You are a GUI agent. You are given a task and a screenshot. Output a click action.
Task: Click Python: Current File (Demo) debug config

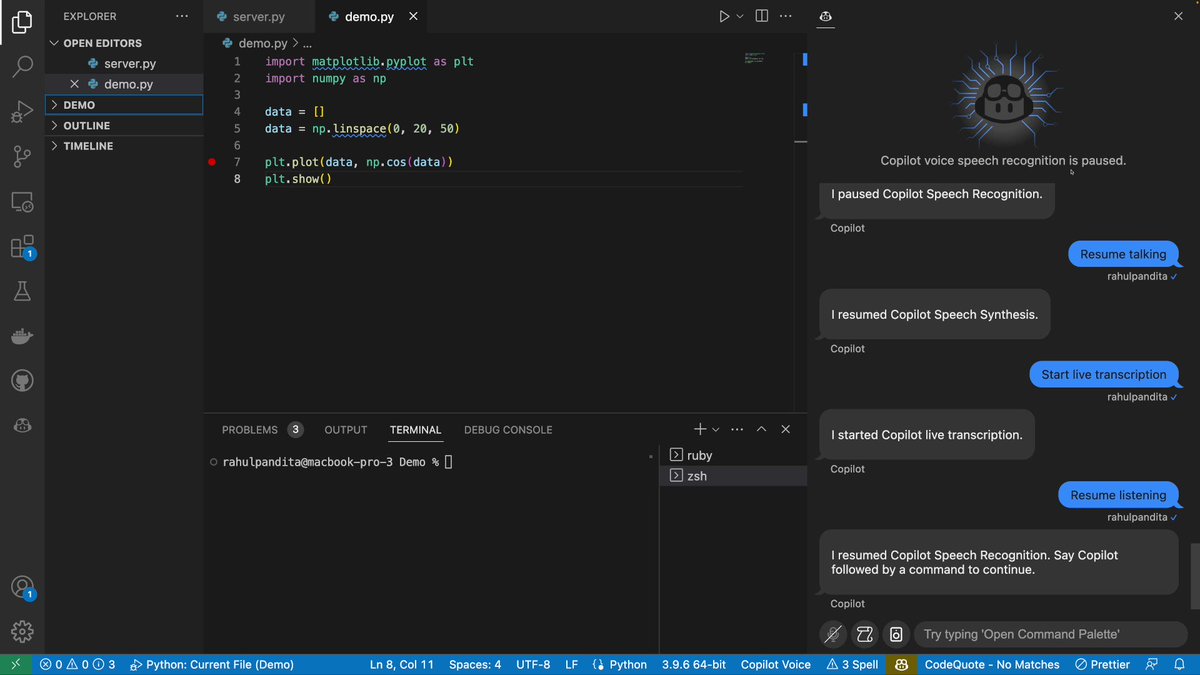(212, 665)
